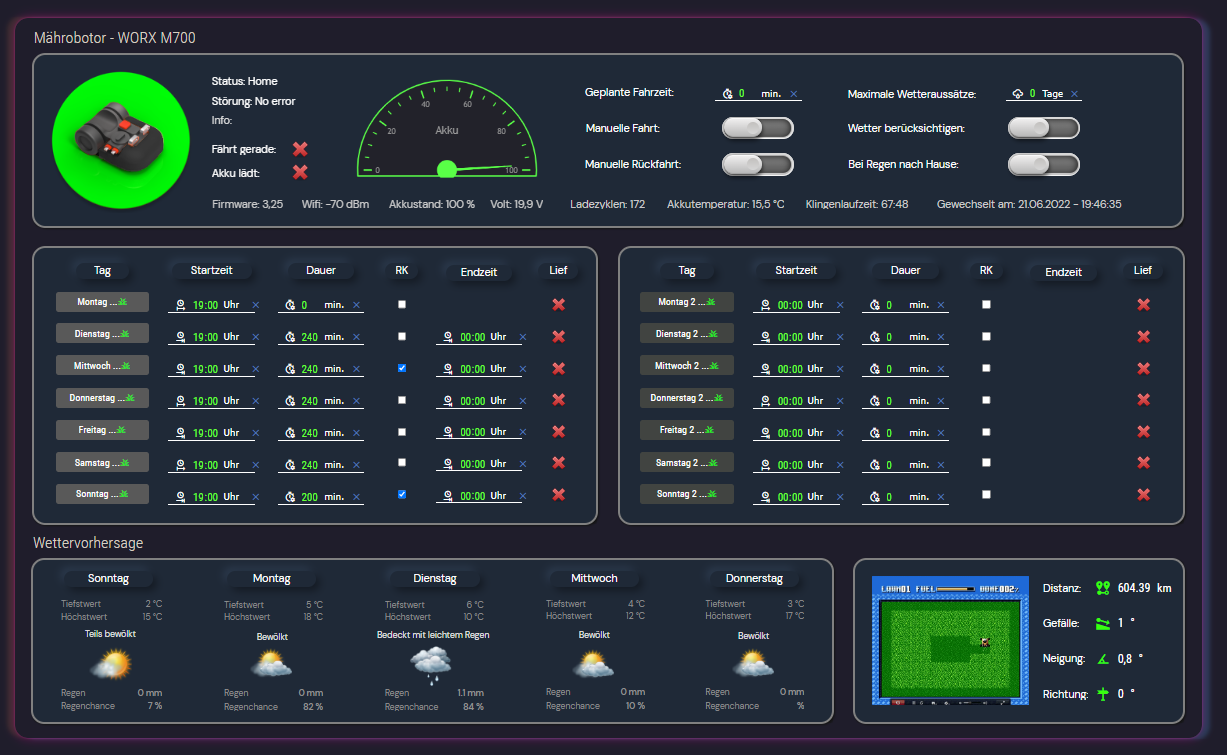This screenshot has height=755, width=1227.
Task: Check the RK checkbox for Freitag 2
Action: (987, 431)
